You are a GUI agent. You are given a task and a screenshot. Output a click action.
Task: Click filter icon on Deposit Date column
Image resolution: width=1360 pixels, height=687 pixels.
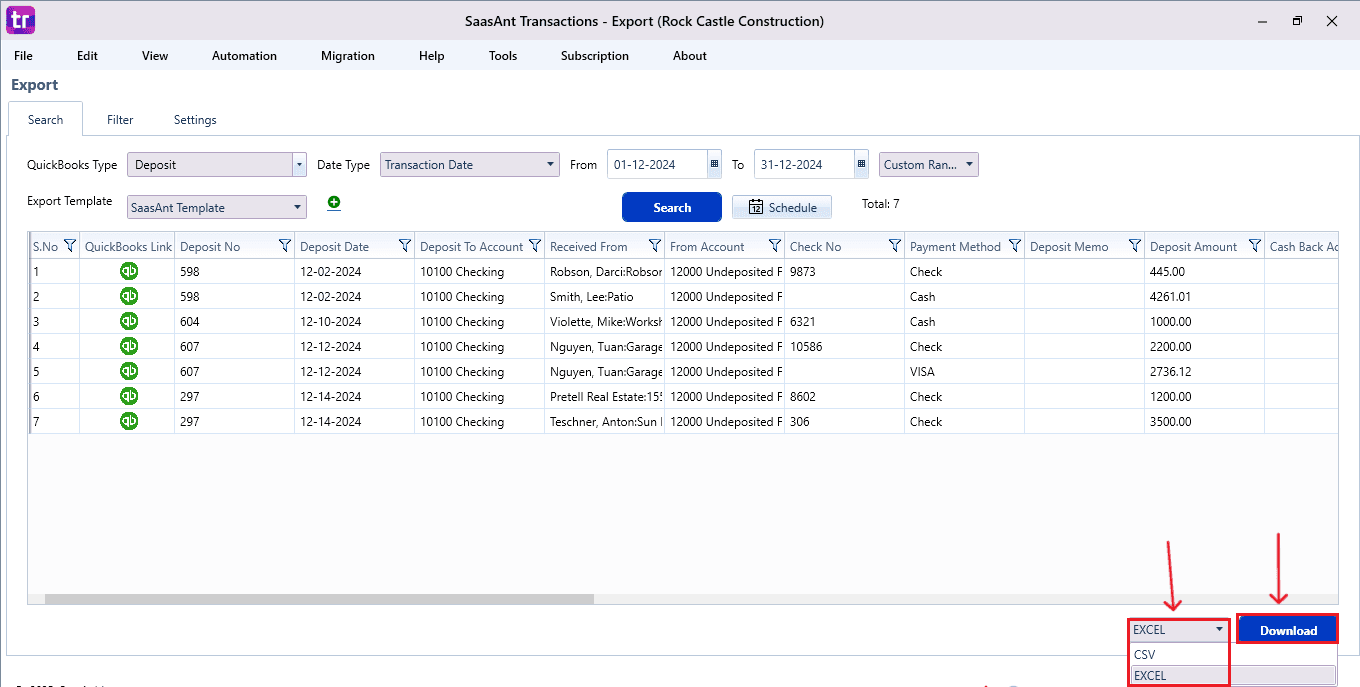(x=404, y=246)
